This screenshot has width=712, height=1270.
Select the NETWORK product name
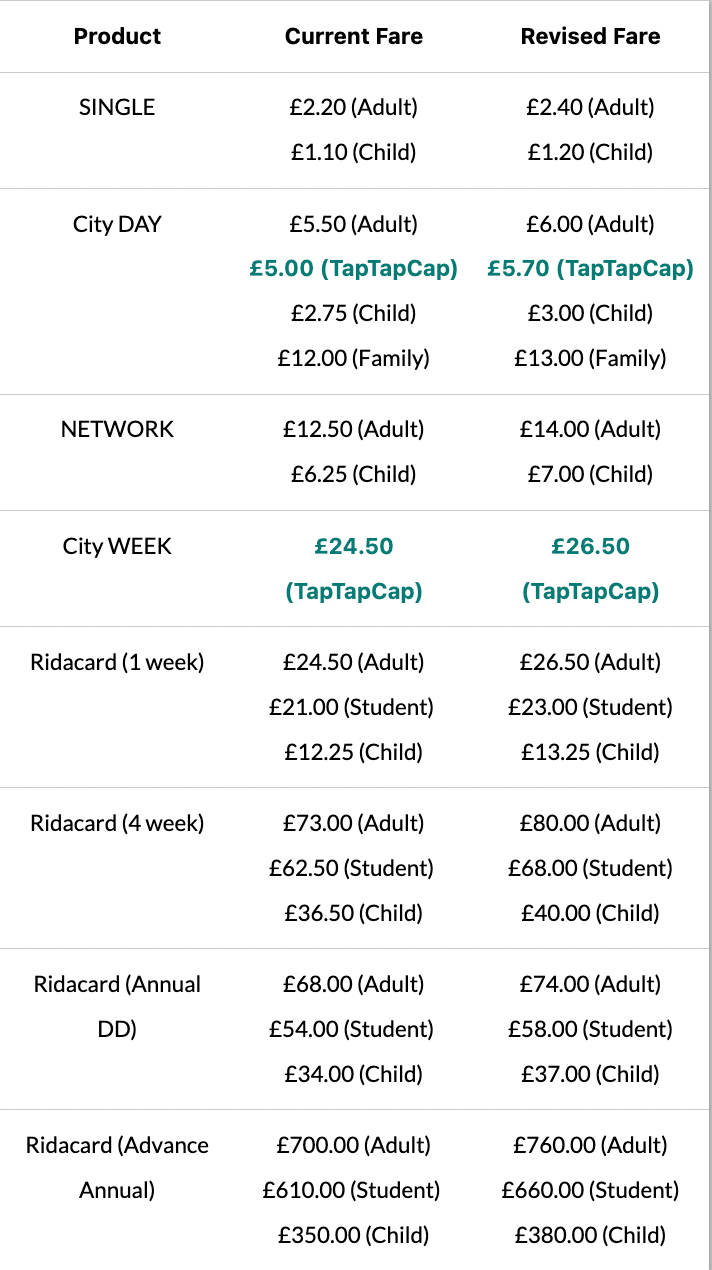(117, 429)
